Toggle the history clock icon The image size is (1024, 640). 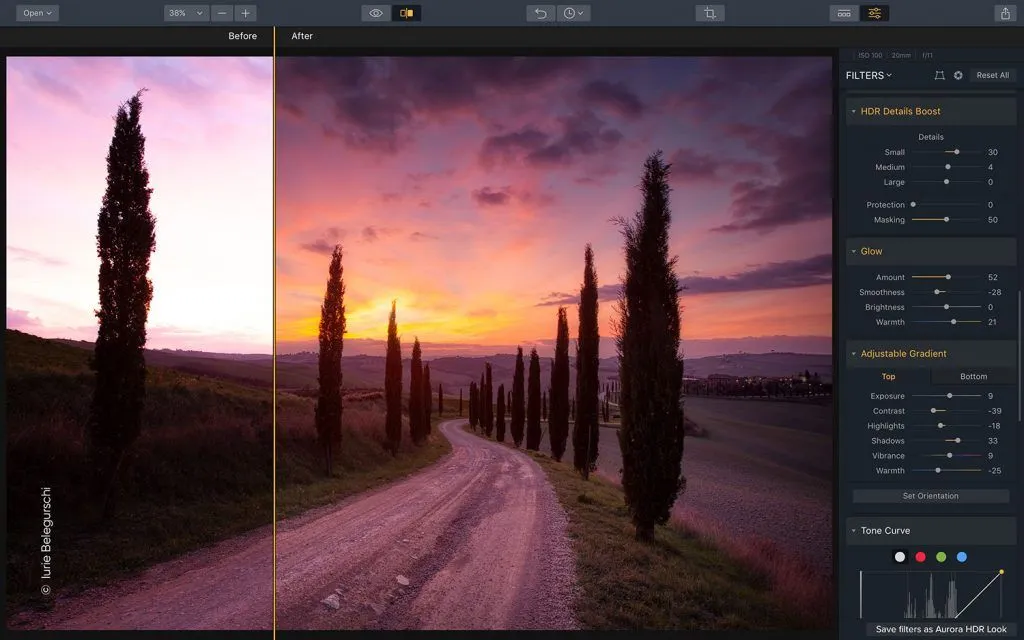tap(572, 13)
